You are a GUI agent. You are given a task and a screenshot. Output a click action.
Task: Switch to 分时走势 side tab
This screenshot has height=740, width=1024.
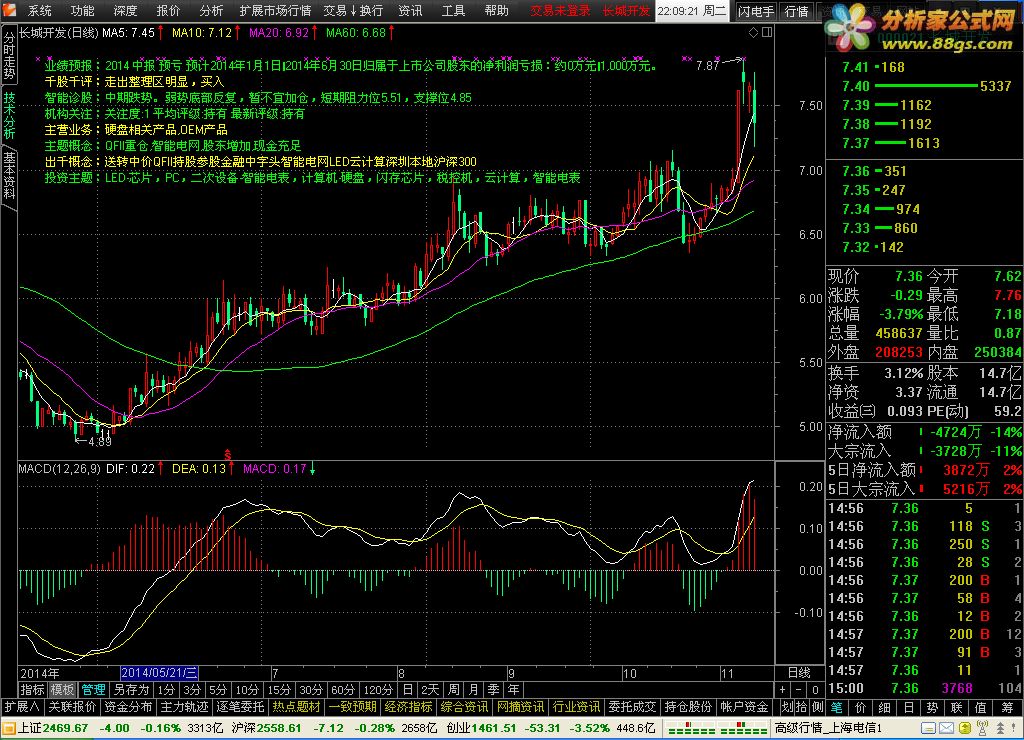tap(8, 56)
